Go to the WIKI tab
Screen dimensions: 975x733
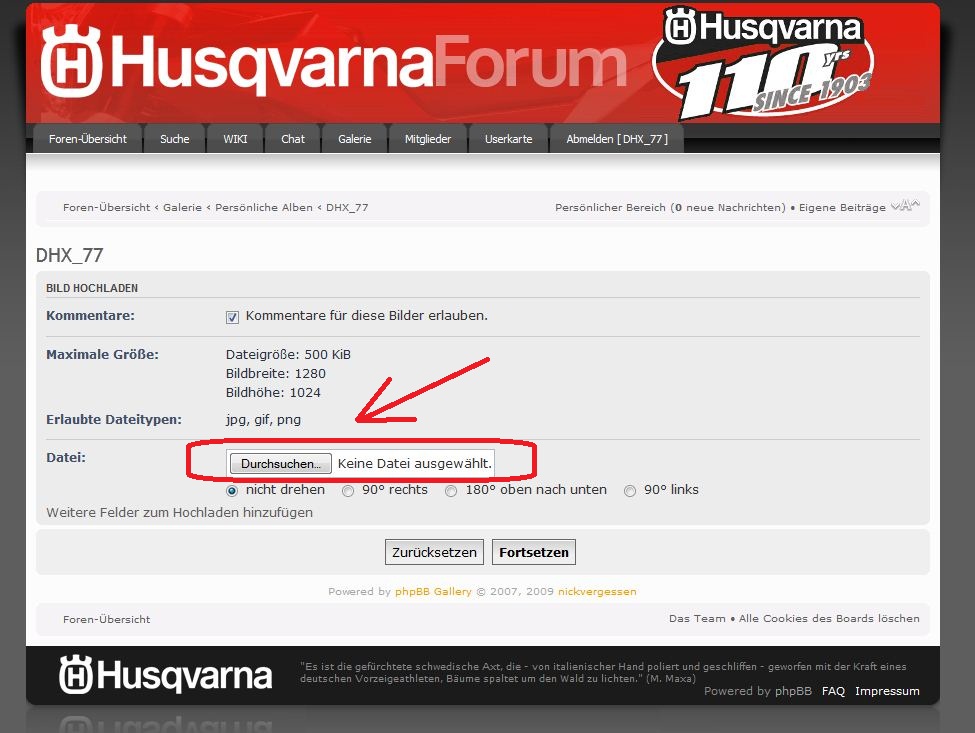click(235, 139)
